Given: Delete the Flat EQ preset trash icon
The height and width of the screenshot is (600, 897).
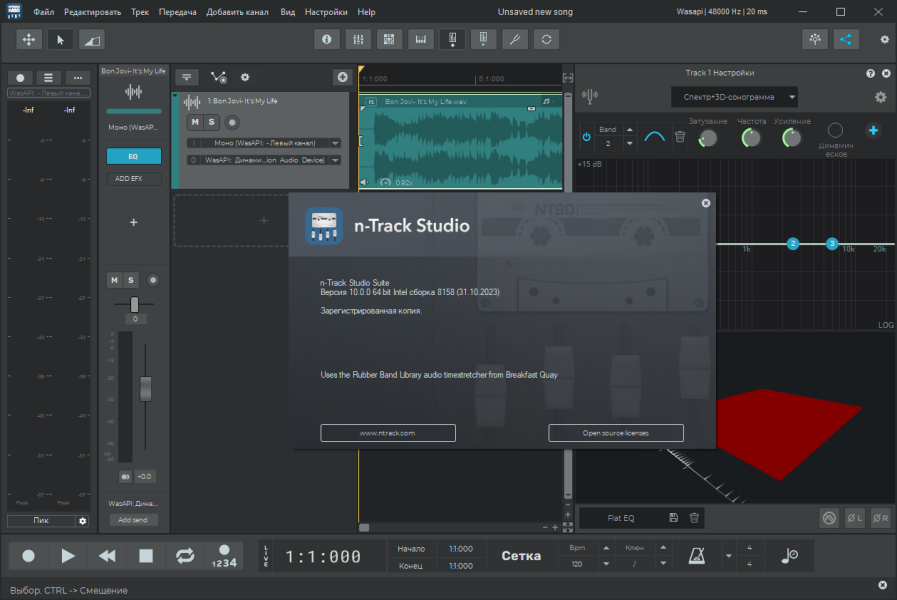Looking at the screenshot, I should pyautogui.click(x=694, y=518).
